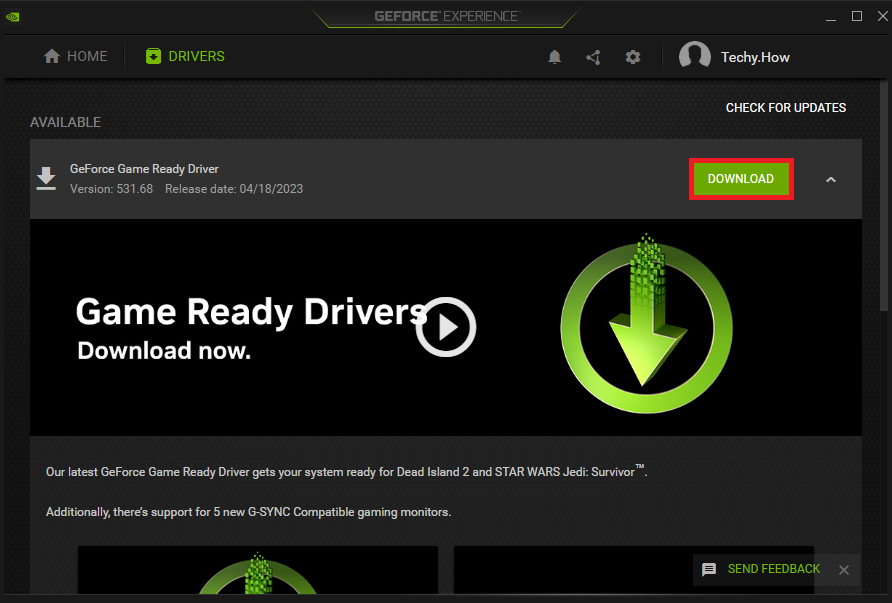Click the feedback chat bubble icon
The image size is (892, 603).
(x=710, y=569)
